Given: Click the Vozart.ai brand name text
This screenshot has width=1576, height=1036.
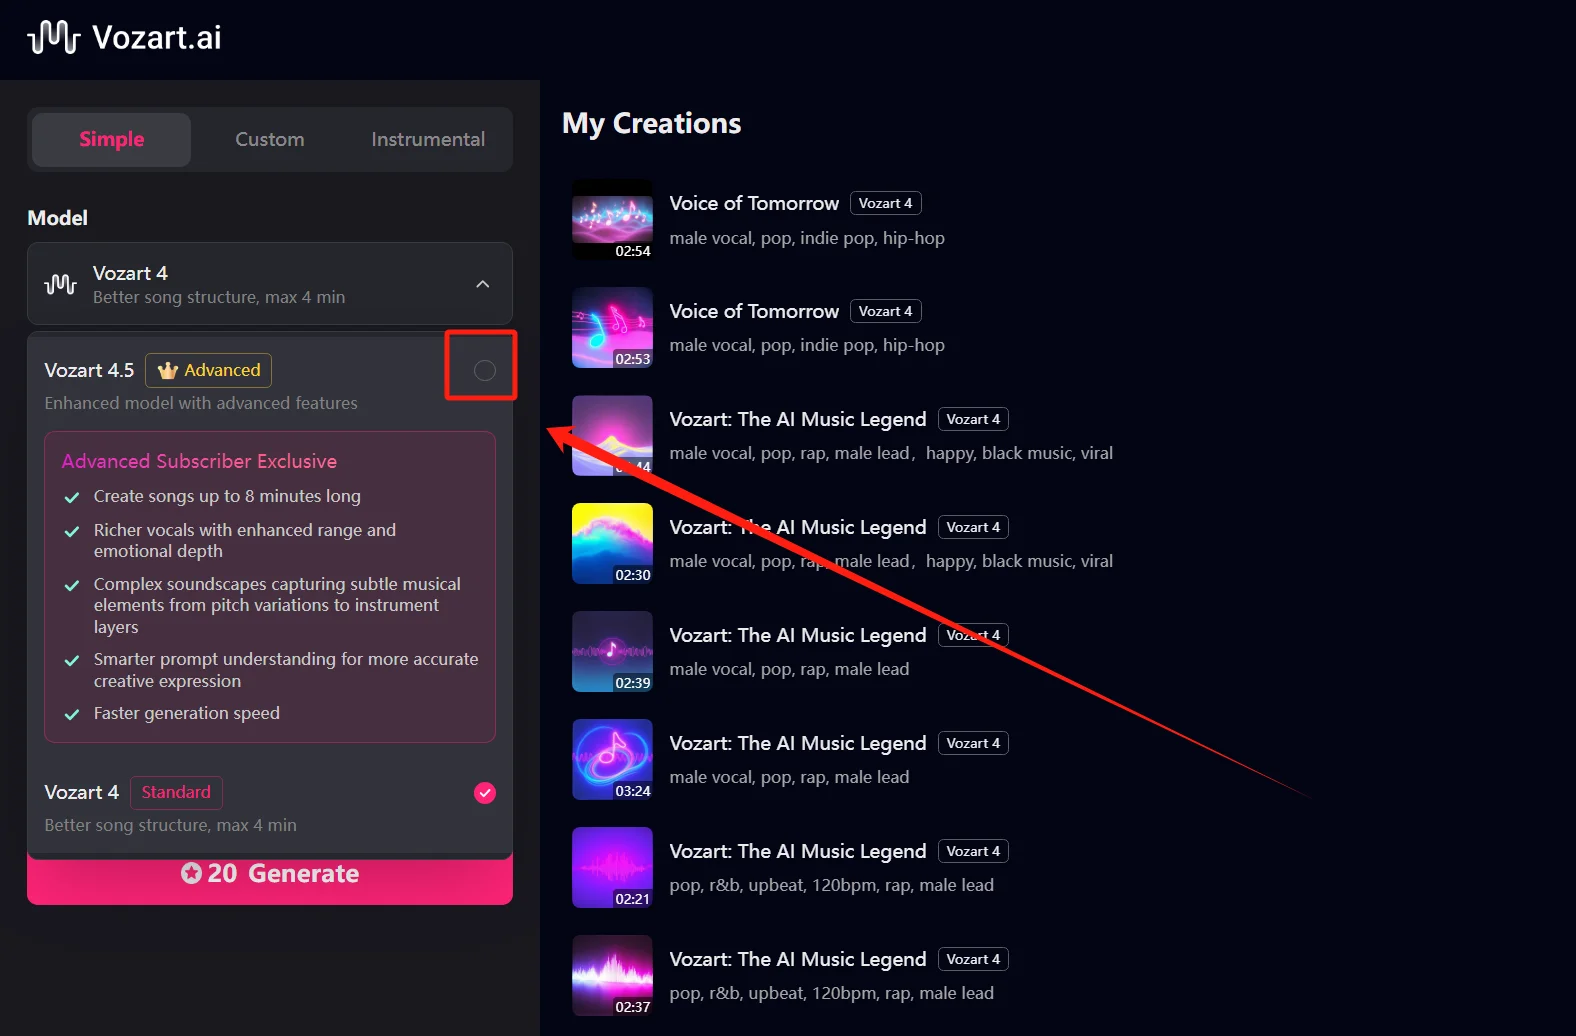Looking at the screenshot, I should coord(157,37).
